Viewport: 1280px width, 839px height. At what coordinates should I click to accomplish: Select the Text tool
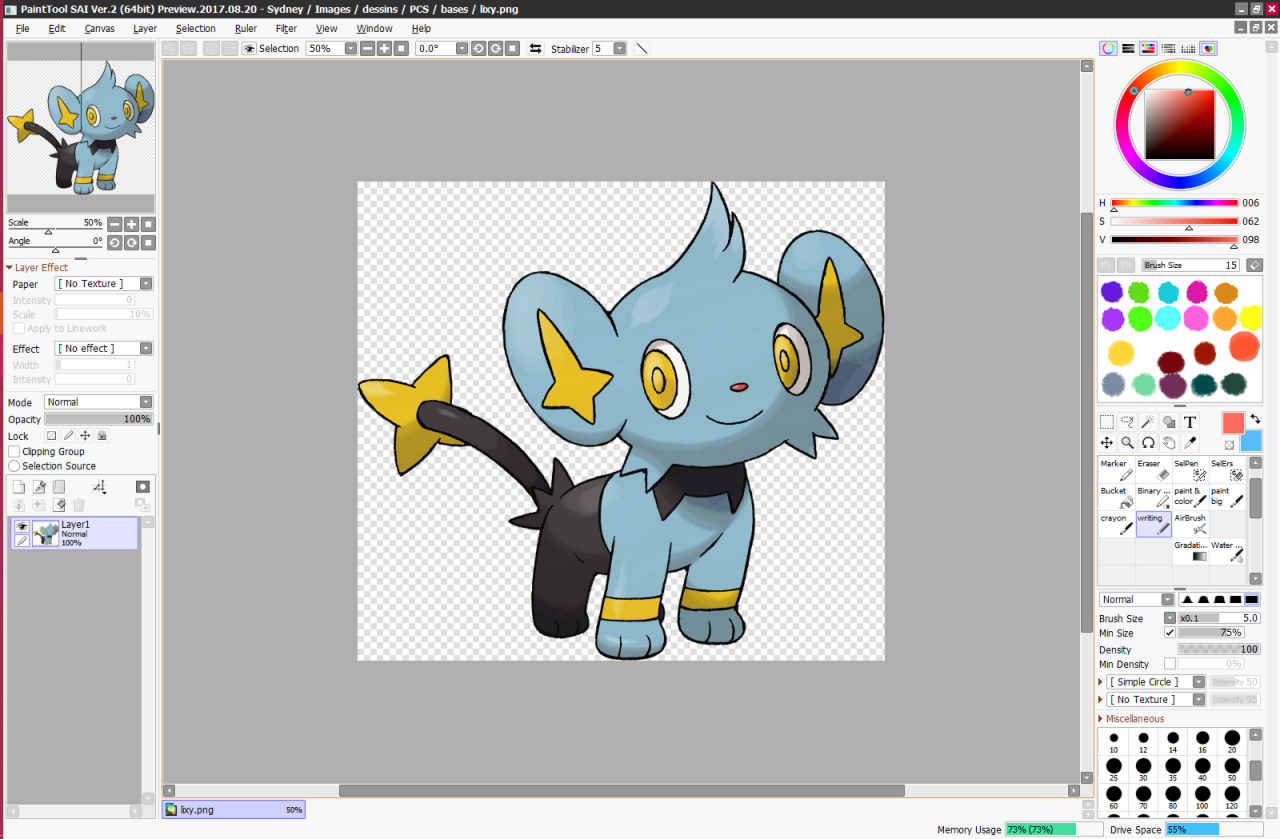[x=1190, y=422]
